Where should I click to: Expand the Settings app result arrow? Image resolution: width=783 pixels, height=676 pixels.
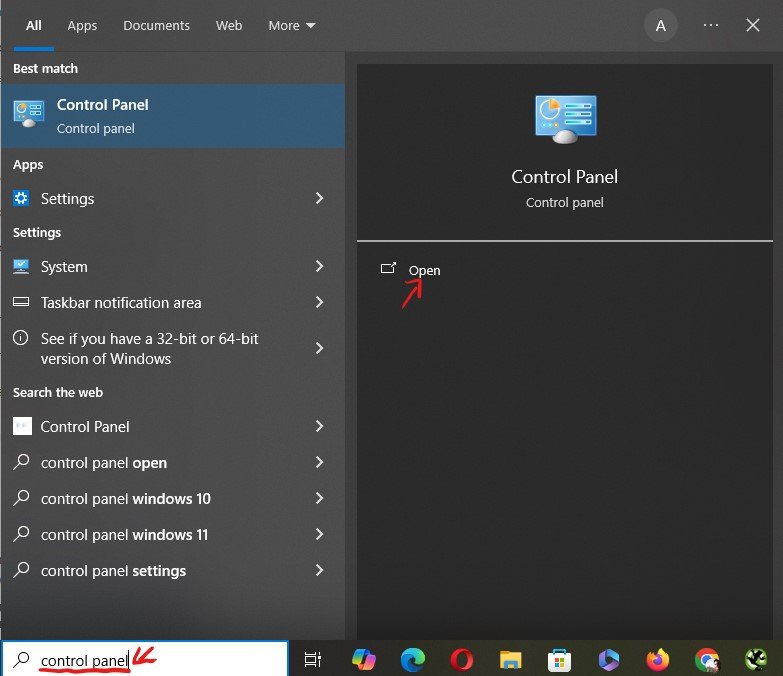[320, 199]
